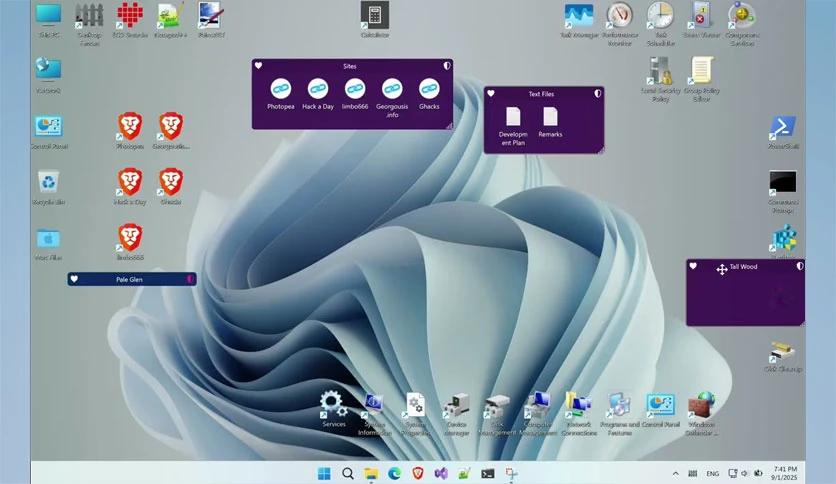
Task: Click the Tall Wood fence title
Action: [743, 267]
